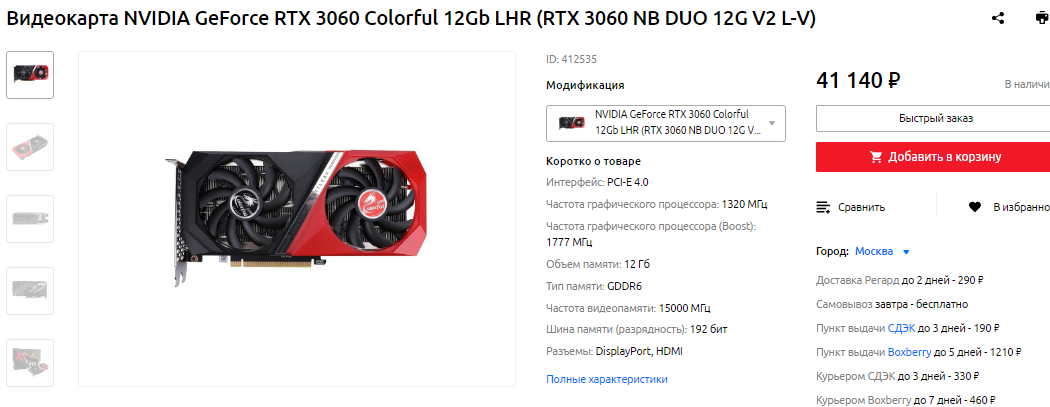This screenshot has width=1050, height=407.
Task: Click the small card image in Модификация box
Action: click(x=571, y=123)
